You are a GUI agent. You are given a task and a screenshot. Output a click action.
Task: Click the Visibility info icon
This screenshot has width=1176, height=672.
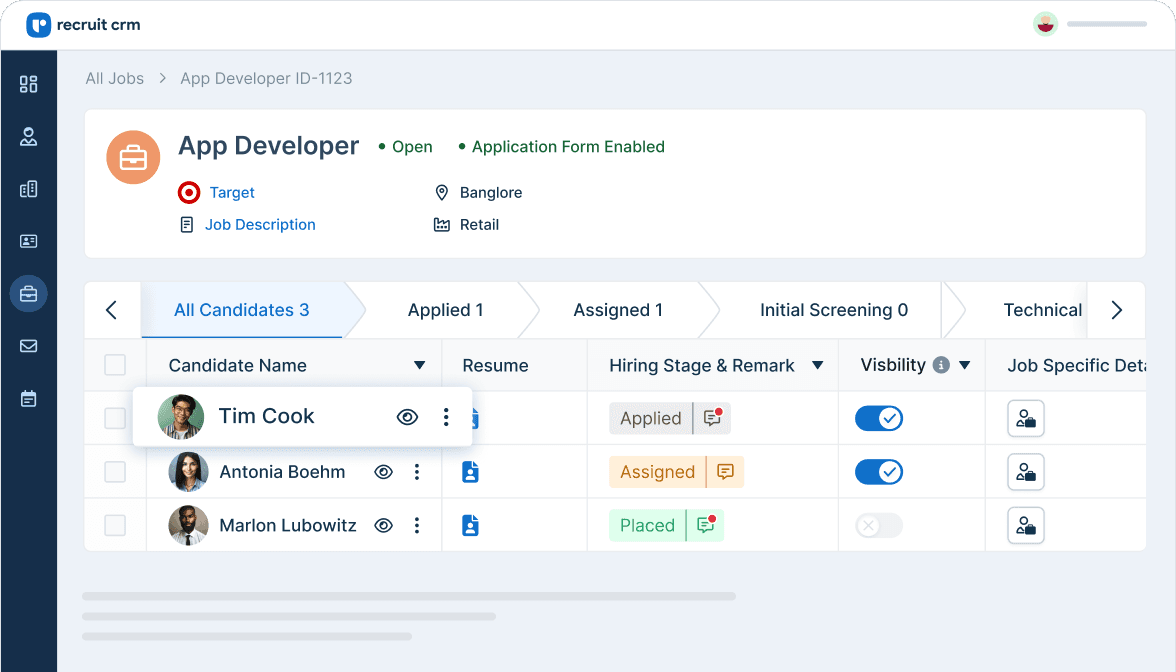click(940, 365)
